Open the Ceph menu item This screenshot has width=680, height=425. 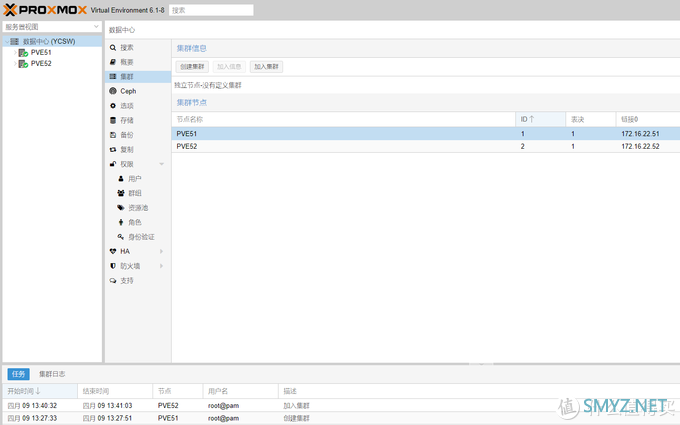[x=138, y=91]
